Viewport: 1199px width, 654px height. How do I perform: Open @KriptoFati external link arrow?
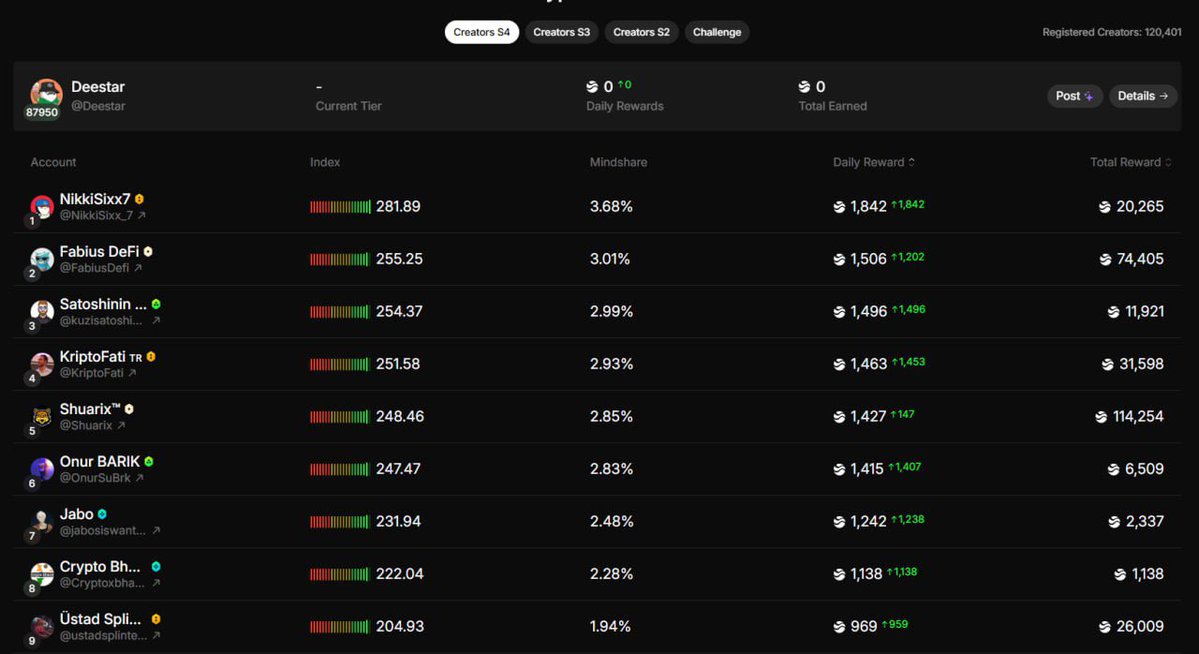132,373
